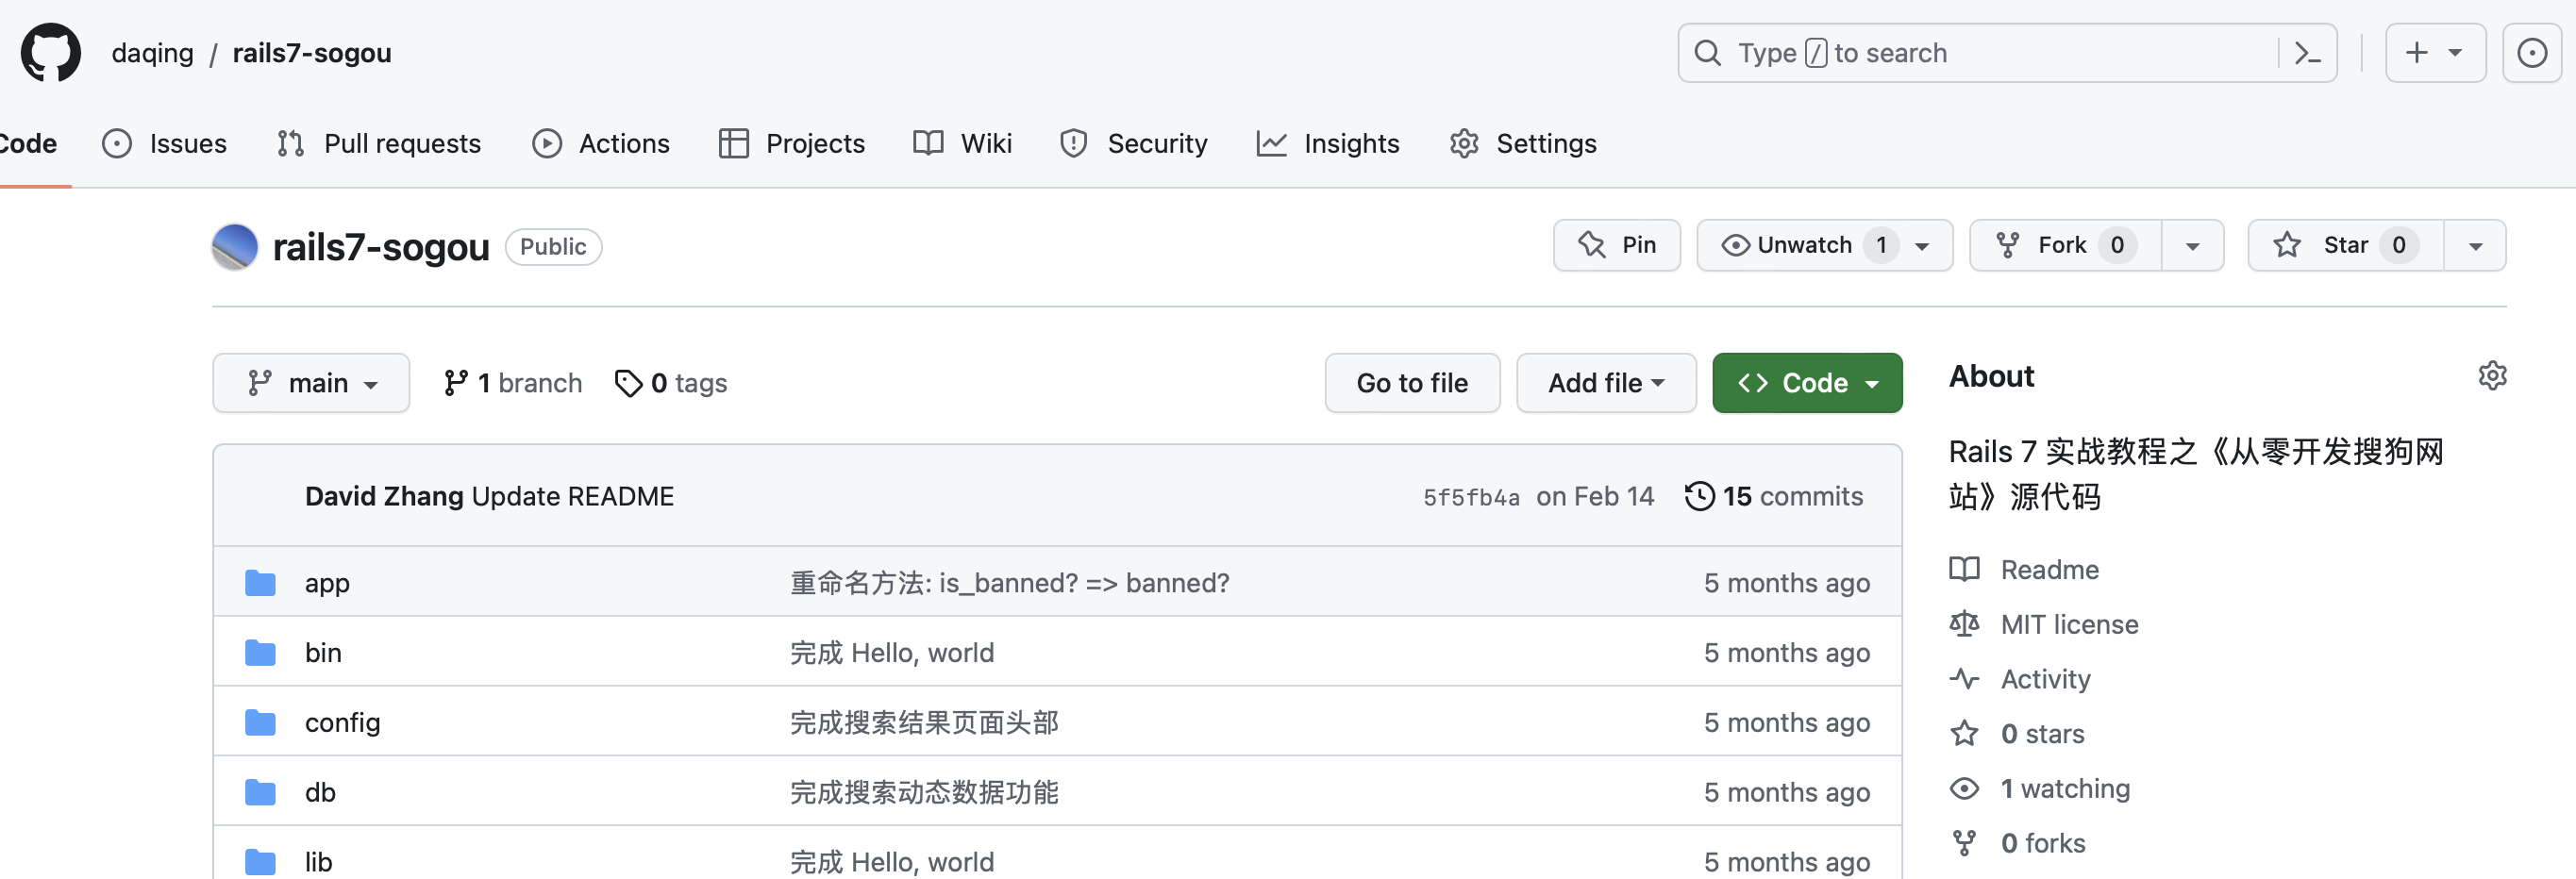This screenshot has width=2576, height=879.
Task: Click the db folder icon
Action: pos(260,793)
